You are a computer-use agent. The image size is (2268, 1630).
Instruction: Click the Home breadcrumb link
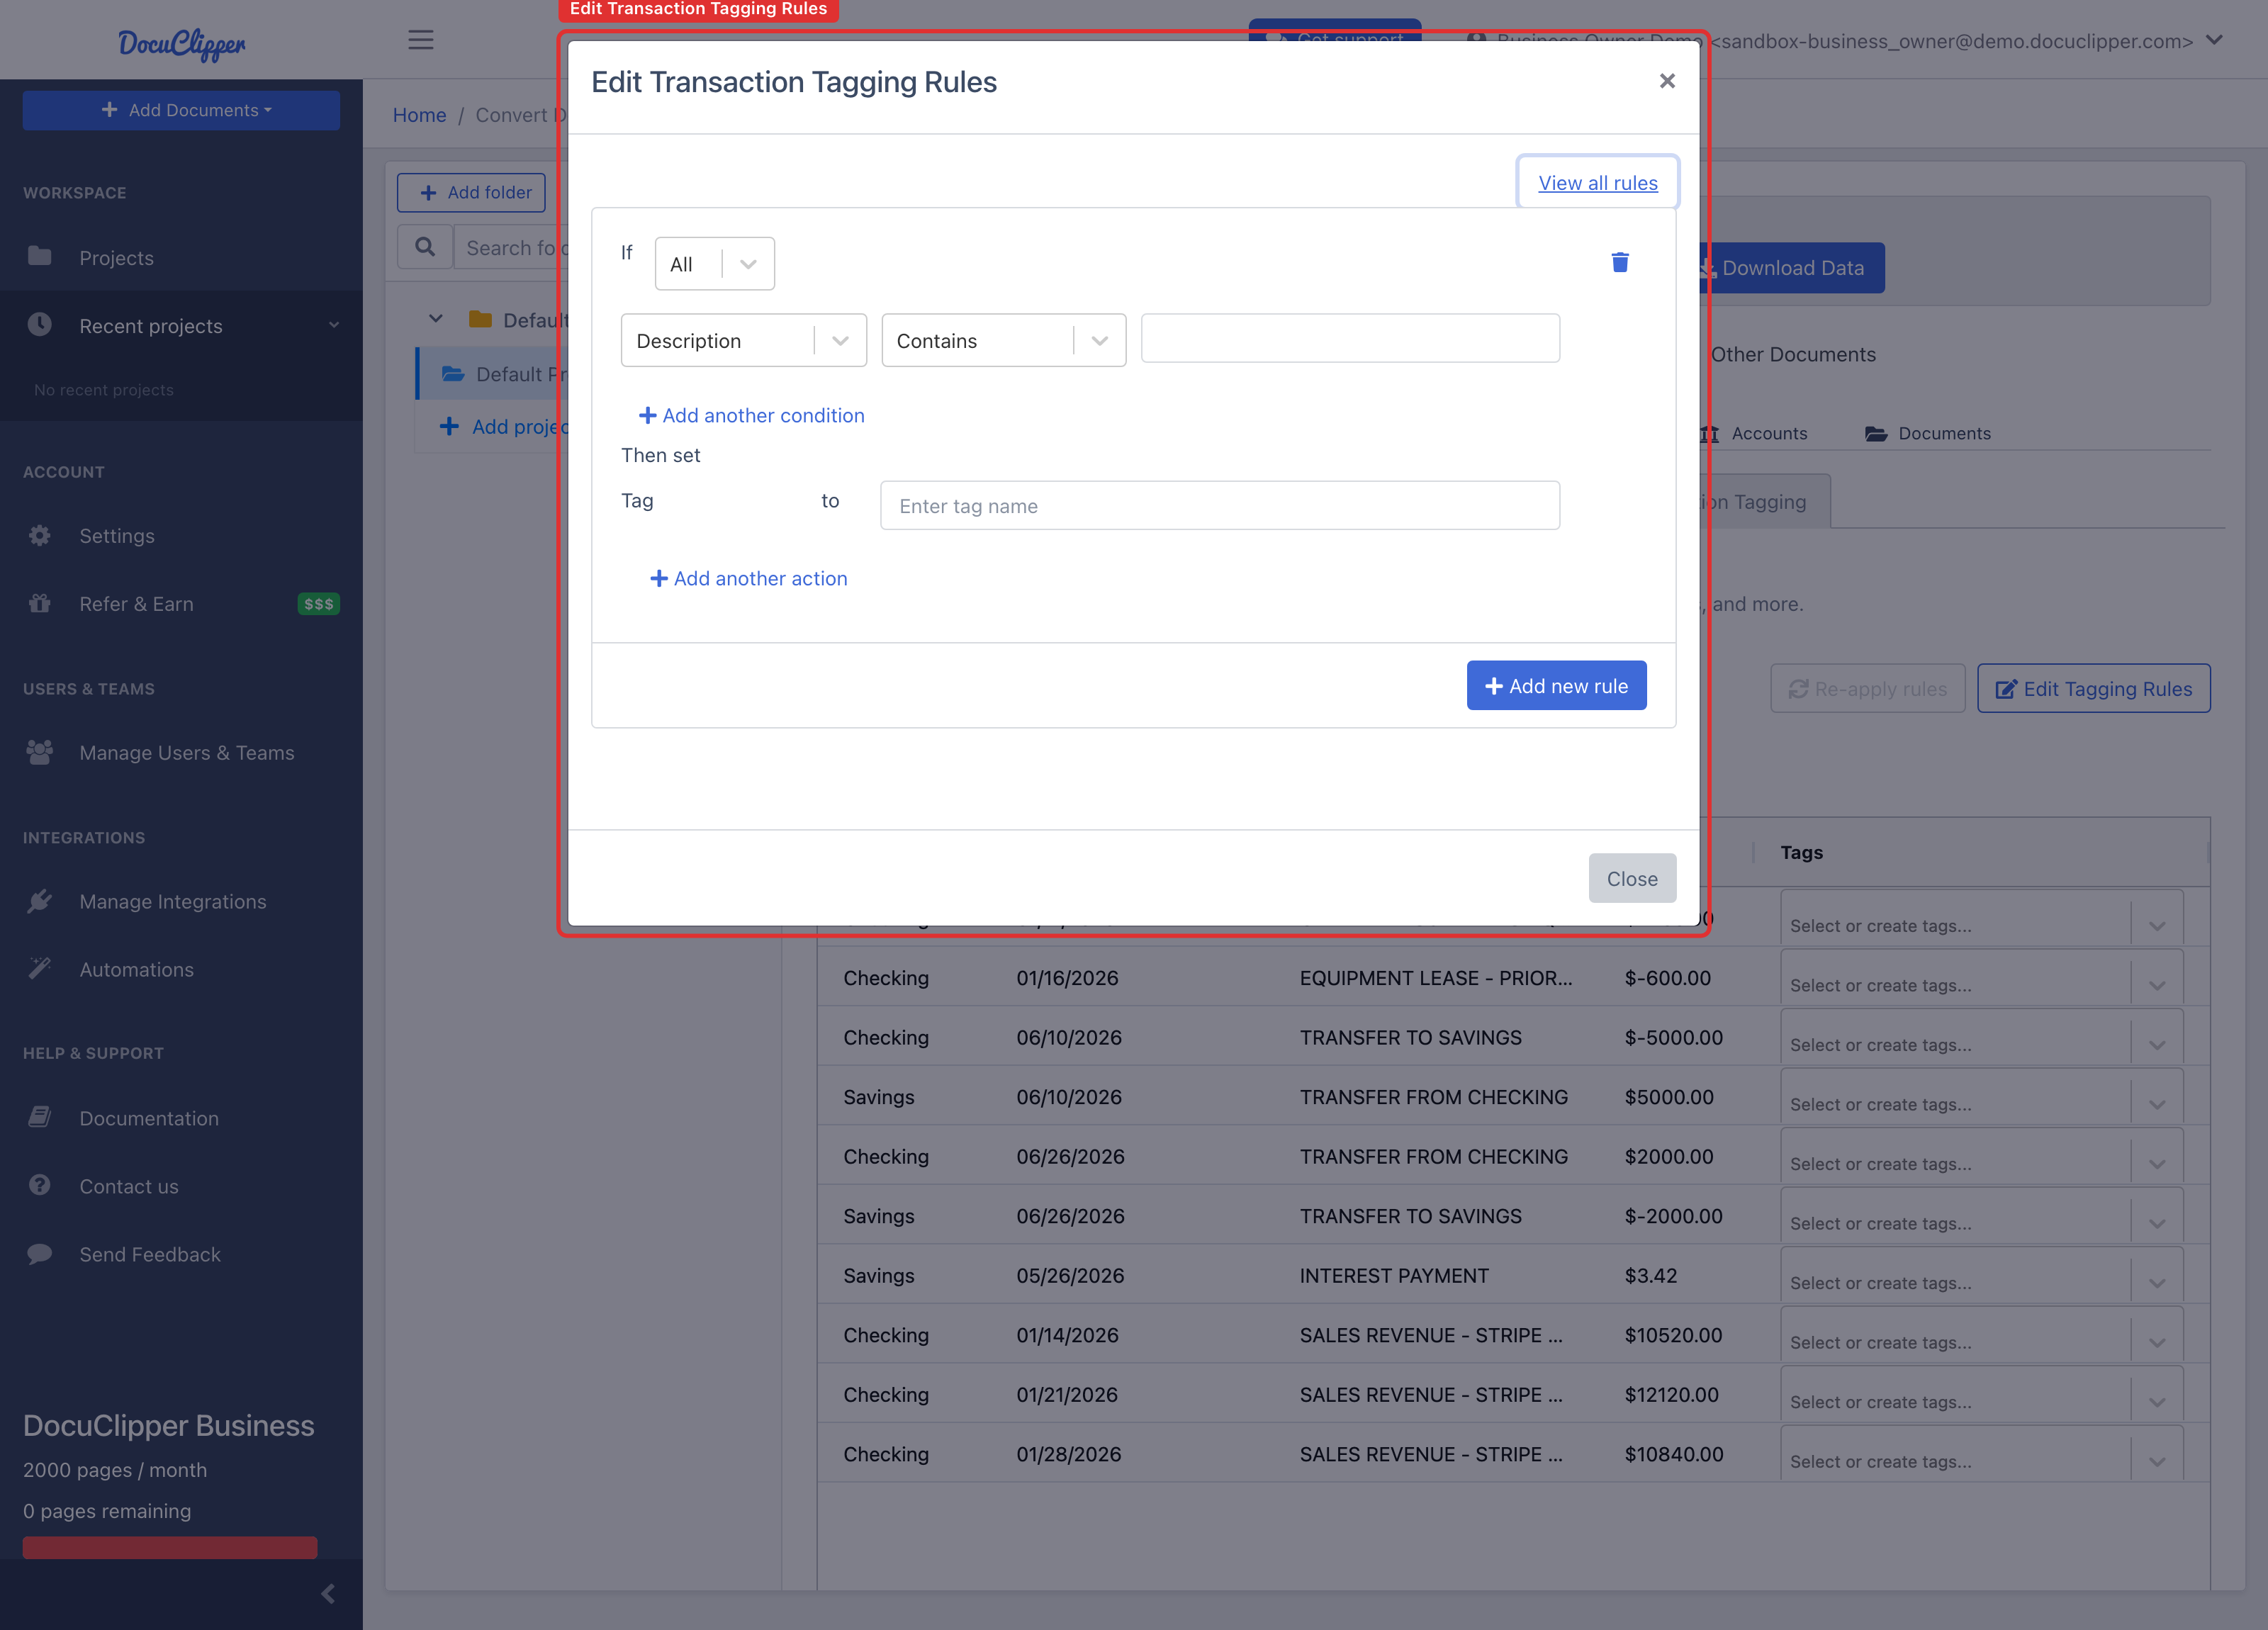[419, 115]
